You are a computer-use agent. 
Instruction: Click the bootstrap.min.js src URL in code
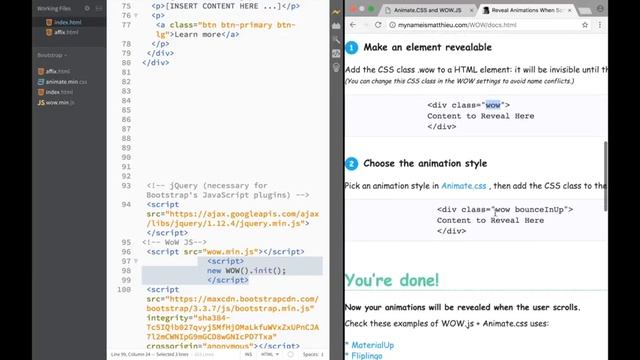click(233, 304)
